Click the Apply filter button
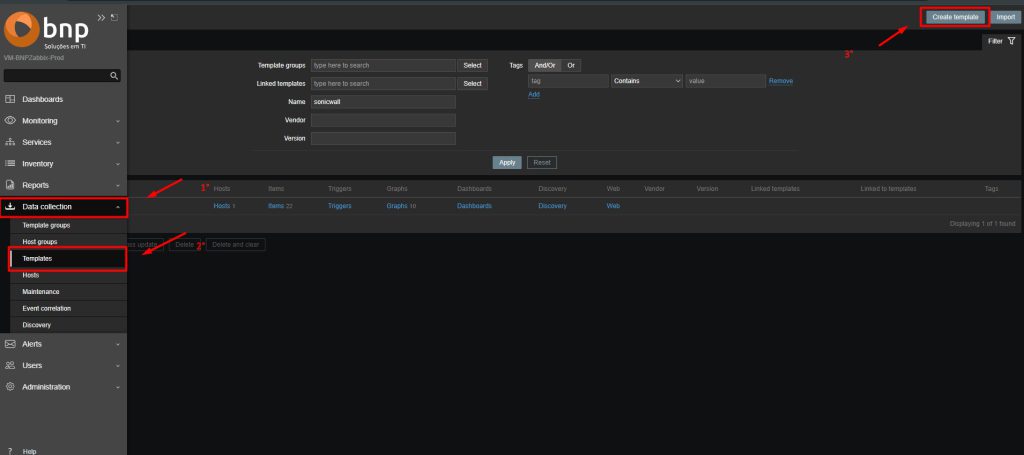 [507, 162]
